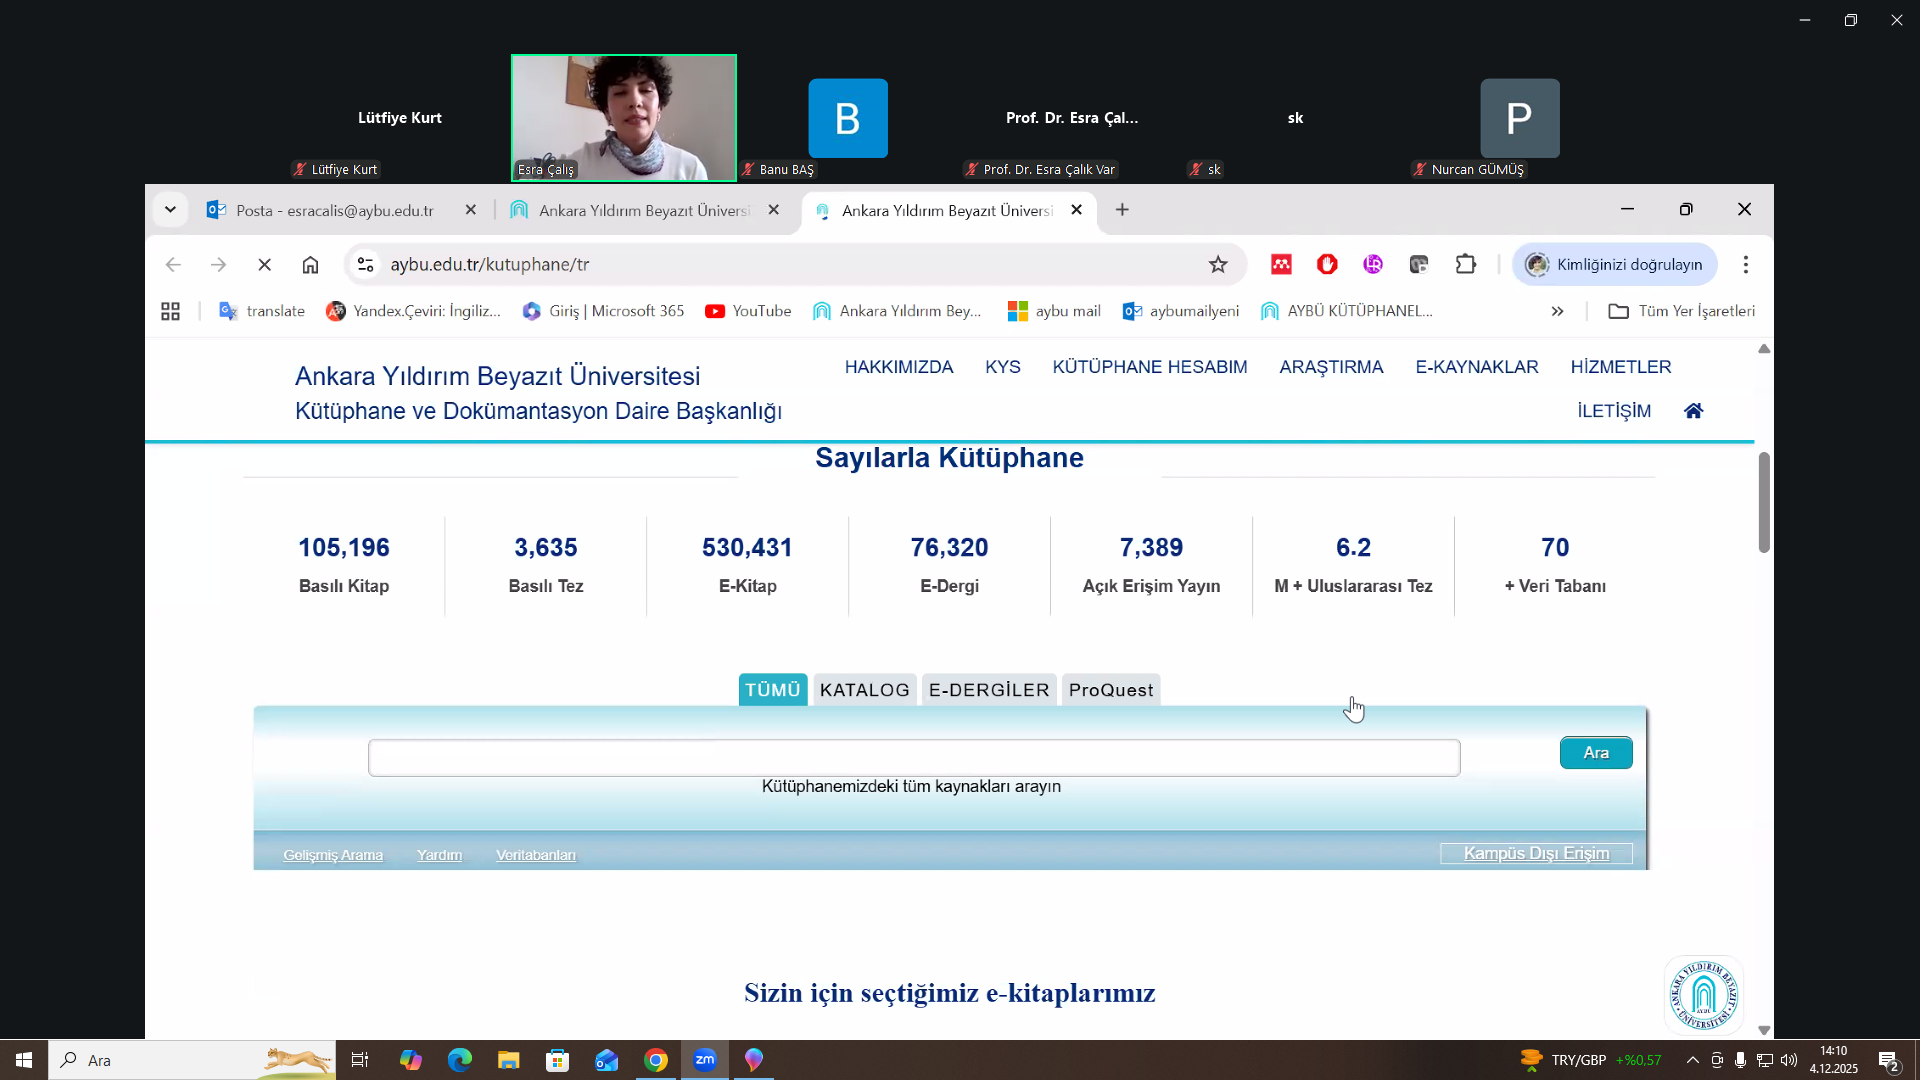
Task: Click the page vertical scrollbar thumb
Action: (1764, 502)
